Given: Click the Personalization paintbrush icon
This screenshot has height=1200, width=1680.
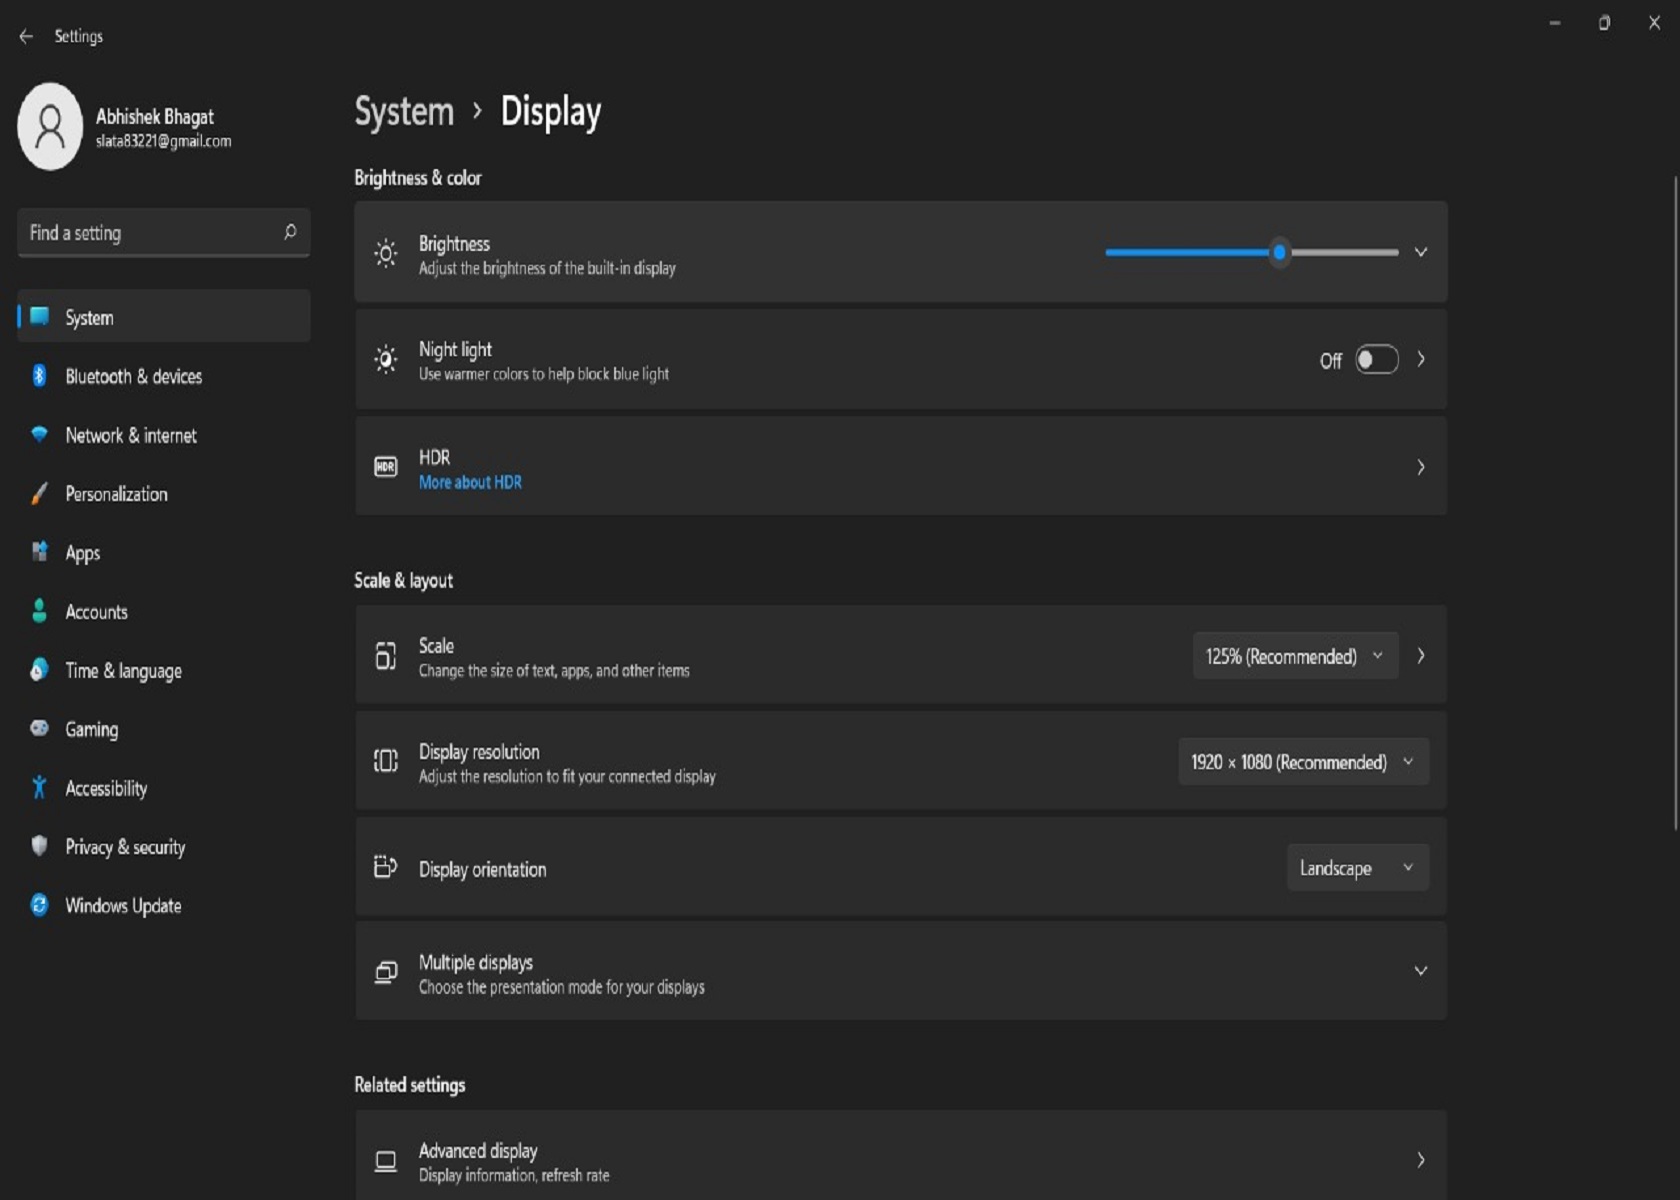Looking at the screenshot, I should [39, 494].
